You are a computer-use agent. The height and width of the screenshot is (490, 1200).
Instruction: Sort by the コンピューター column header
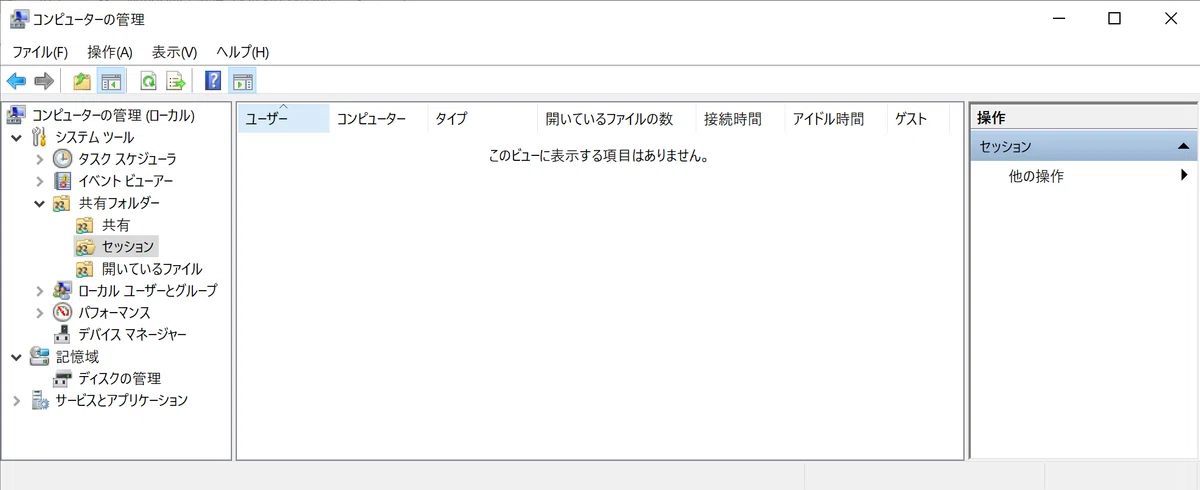coord(379,119)
